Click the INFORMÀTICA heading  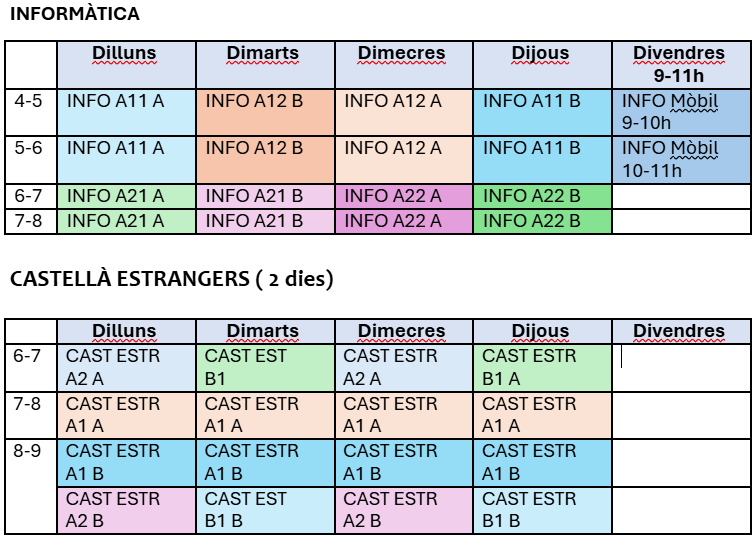click(x=75, y=15)
